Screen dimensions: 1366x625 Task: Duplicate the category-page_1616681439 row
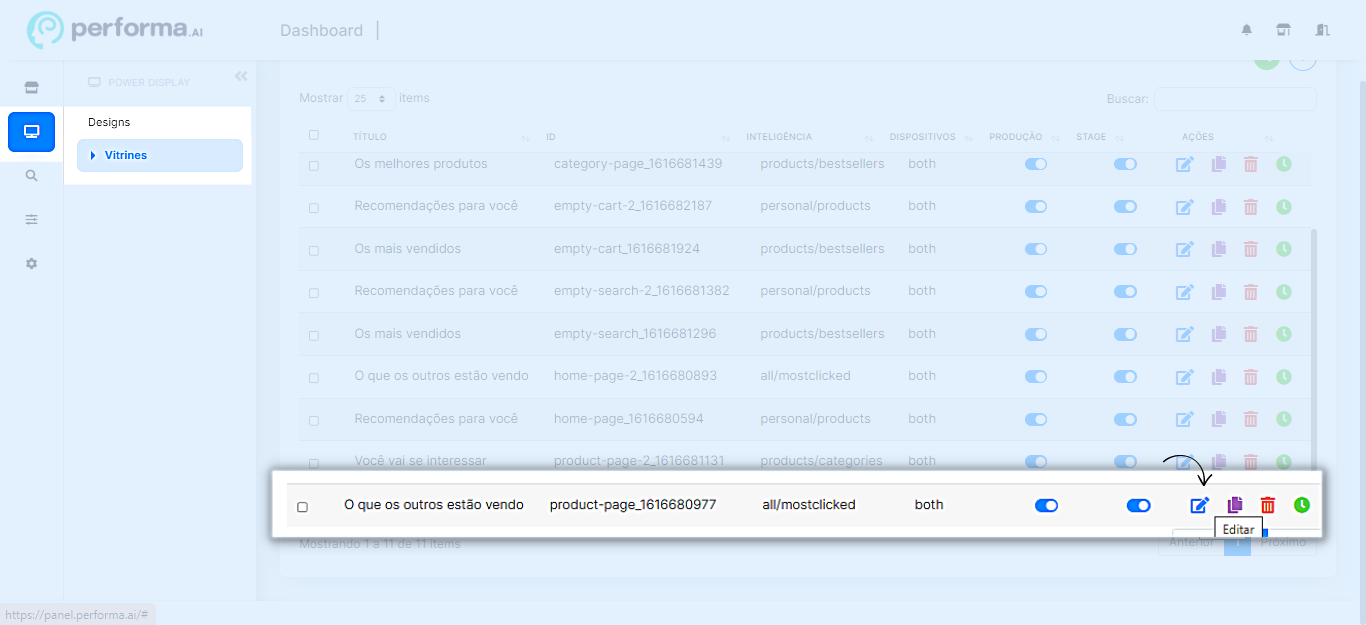(1218, 164)
